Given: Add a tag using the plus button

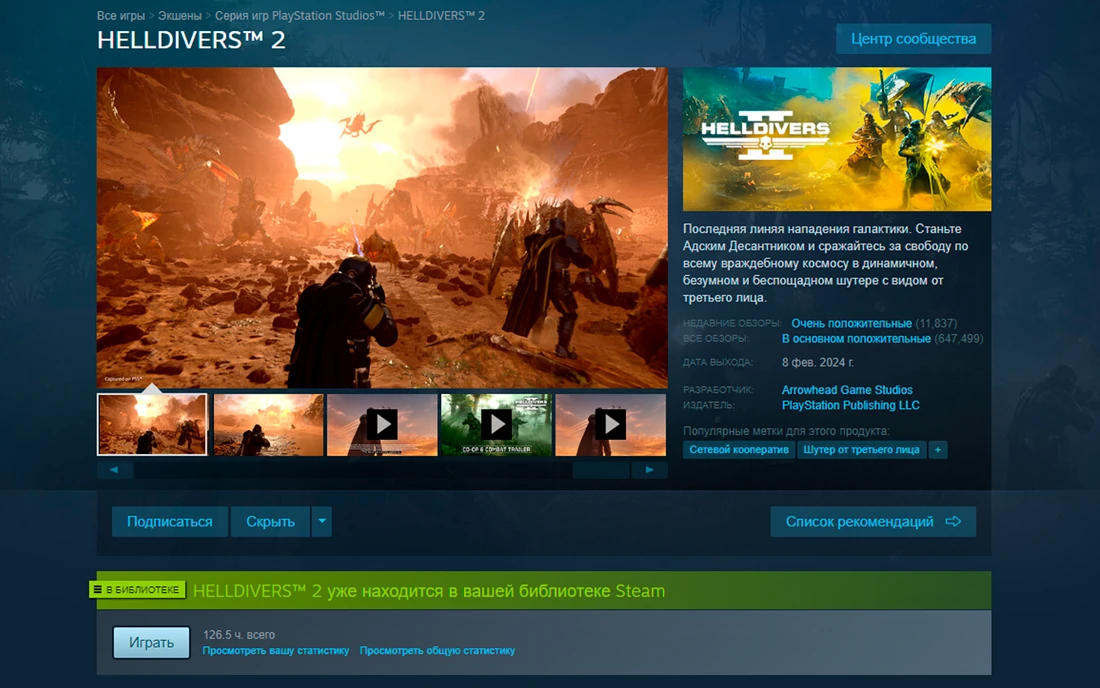Looking at the screenshot, I should (937, 450).
